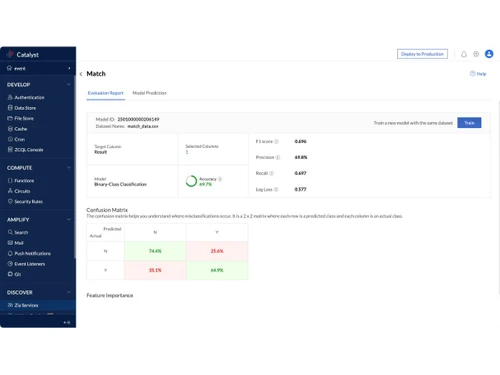Switch to the Evaluation Report tab
The height and width of the screenshot is (375, 500).
pyautogui.click(x=106, y=93)
